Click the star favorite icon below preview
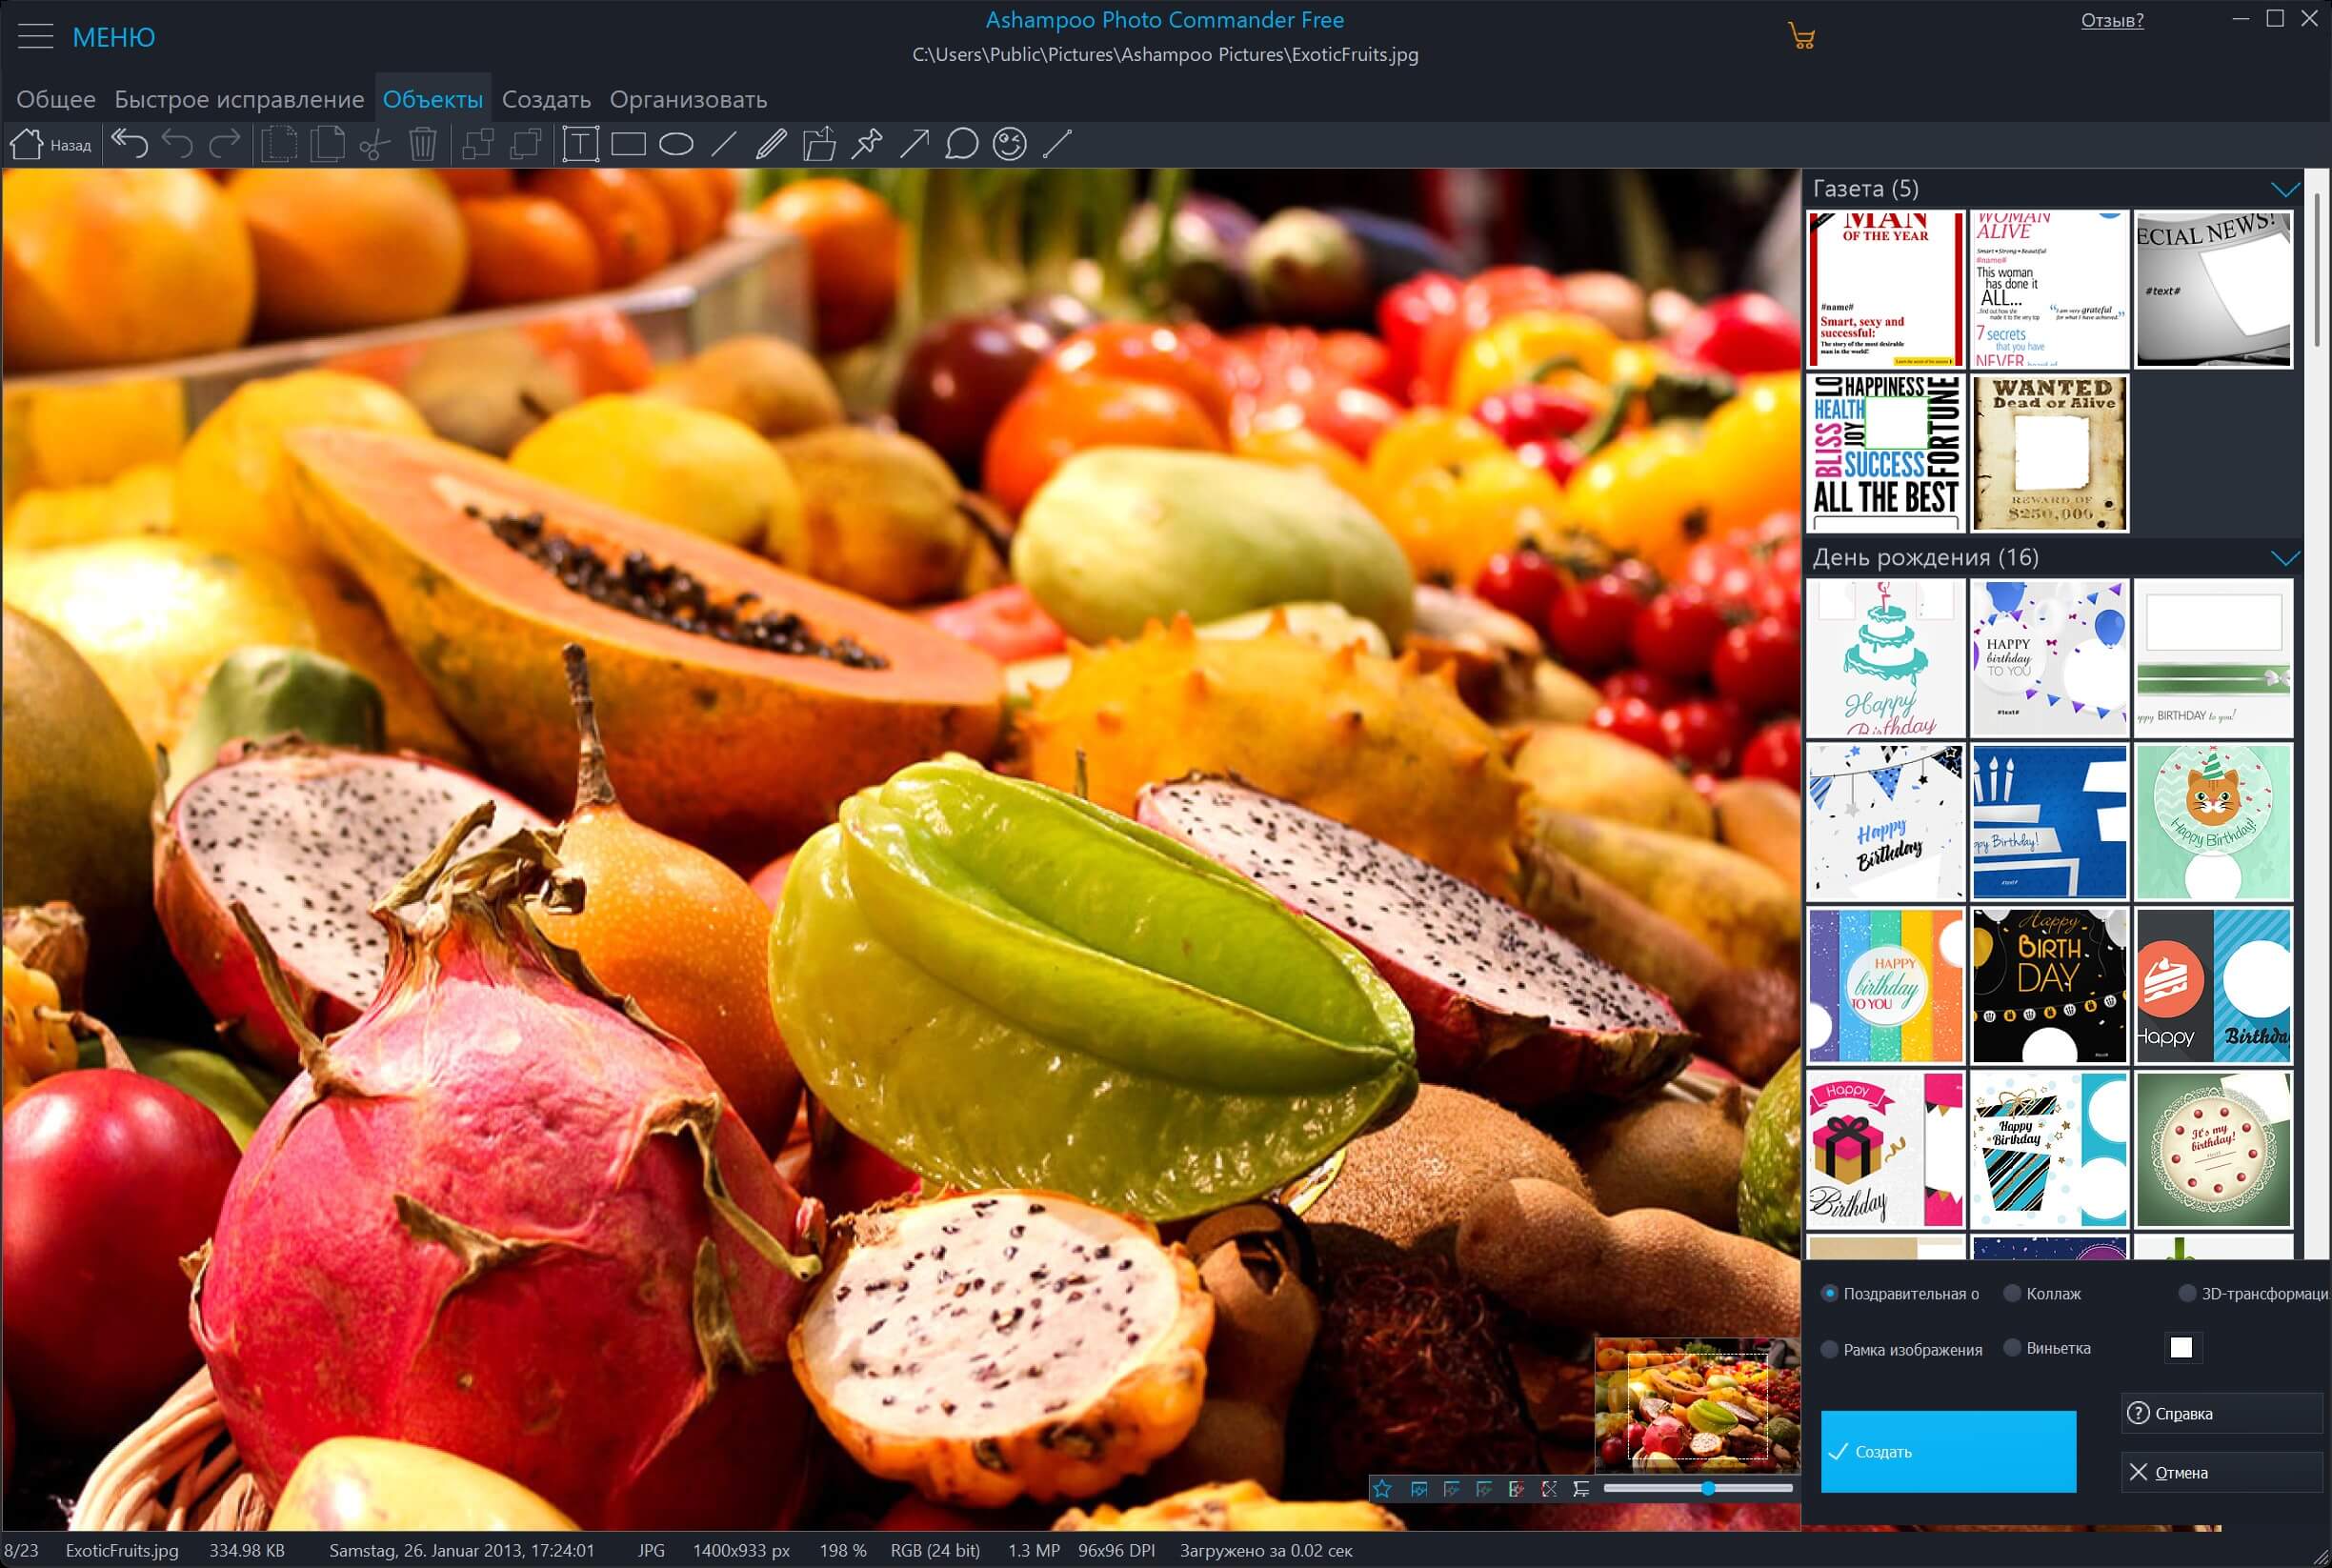 click(x=1382, y=1489)
